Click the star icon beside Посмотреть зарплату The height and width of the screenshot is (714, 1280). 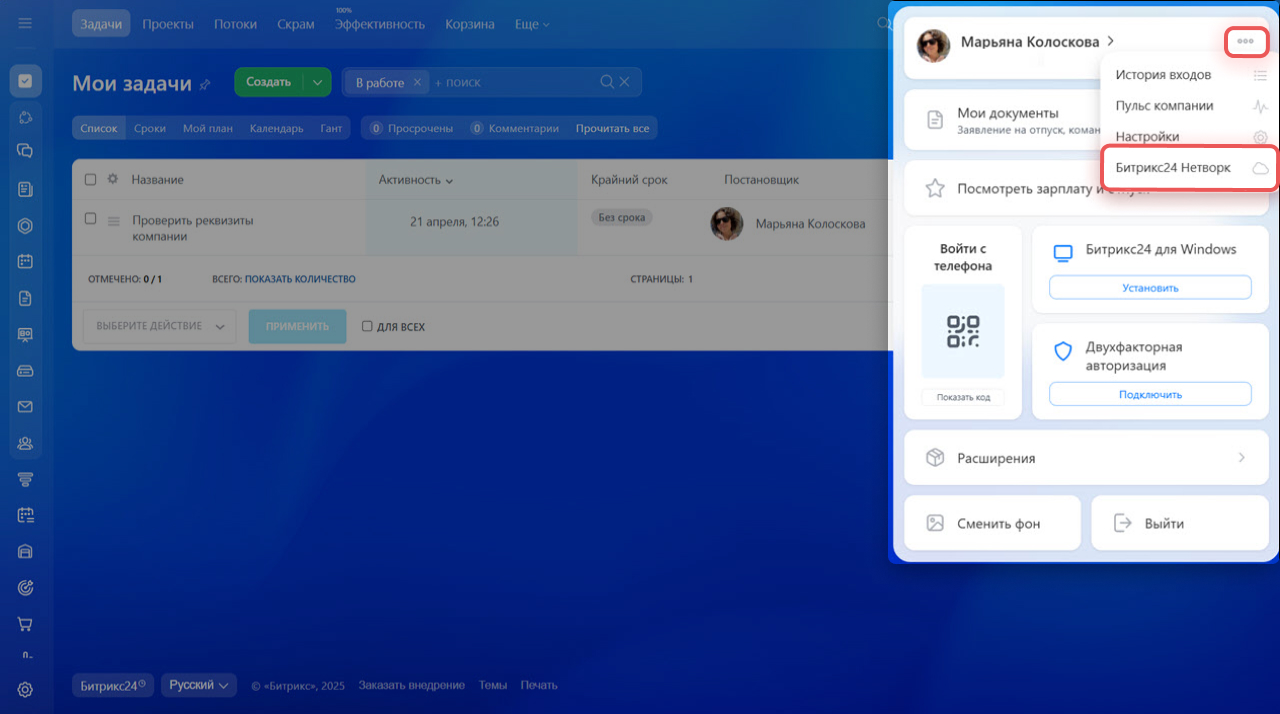tap(935, 188)
